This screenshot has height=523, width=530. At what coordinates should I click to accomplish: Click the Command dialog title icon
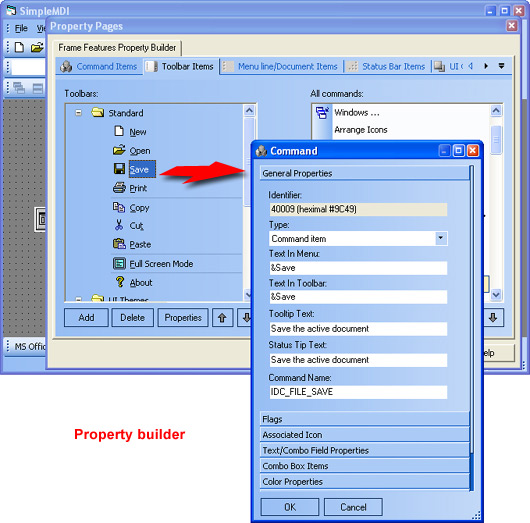[261, 151]
